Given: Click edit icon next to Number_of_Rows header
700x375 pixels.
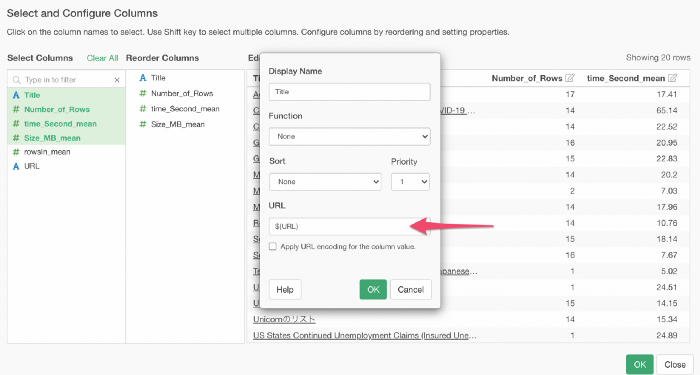Looking at the screenshot, I should click(570, 78).
